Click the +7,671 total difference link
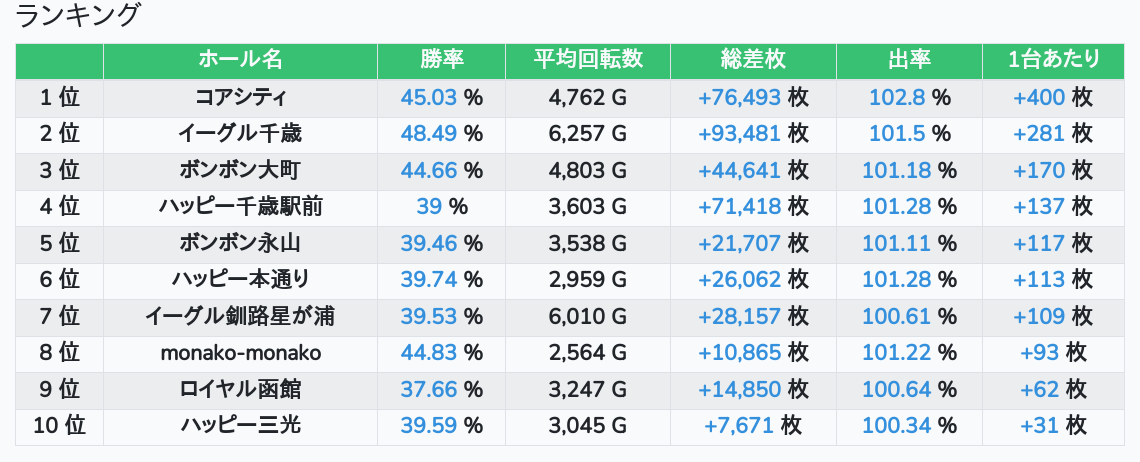 pos(740,427)
